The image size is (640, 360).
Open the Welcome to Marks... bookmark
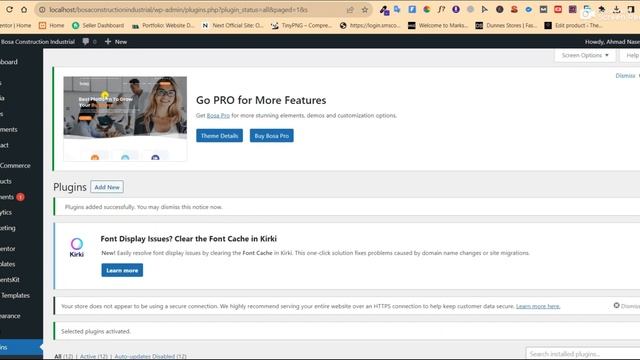[x=438, y=25]
